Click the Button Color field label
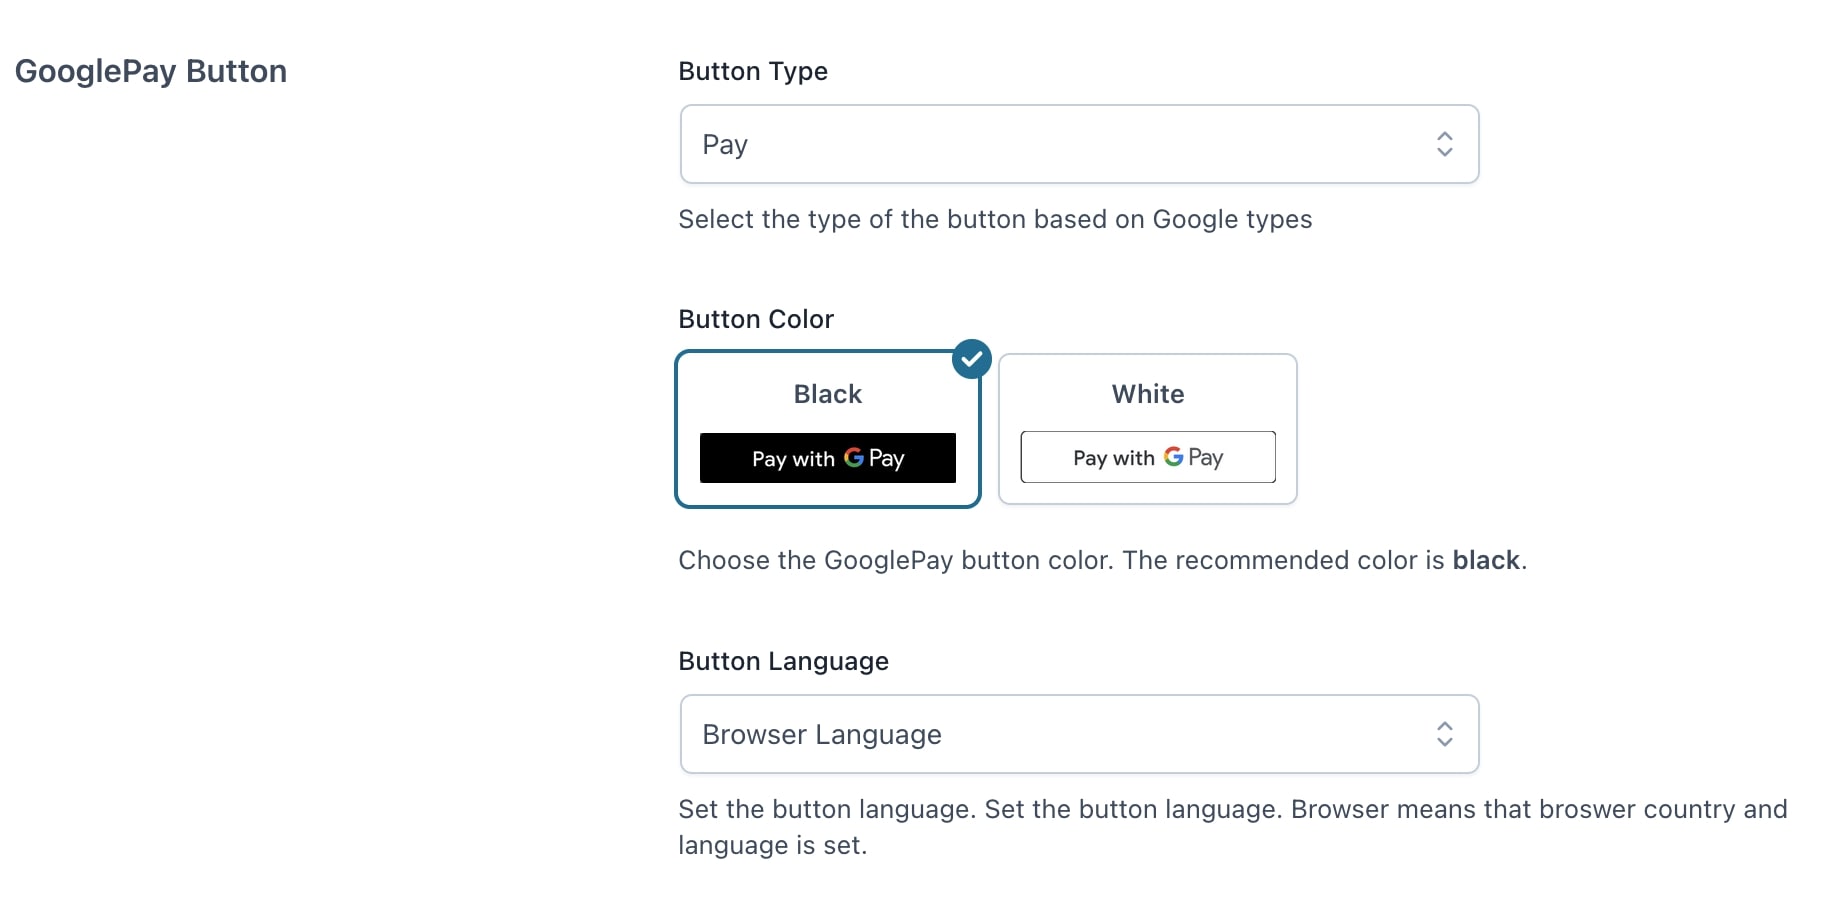This screenshot has height=900, width=1842. (756, 319)
